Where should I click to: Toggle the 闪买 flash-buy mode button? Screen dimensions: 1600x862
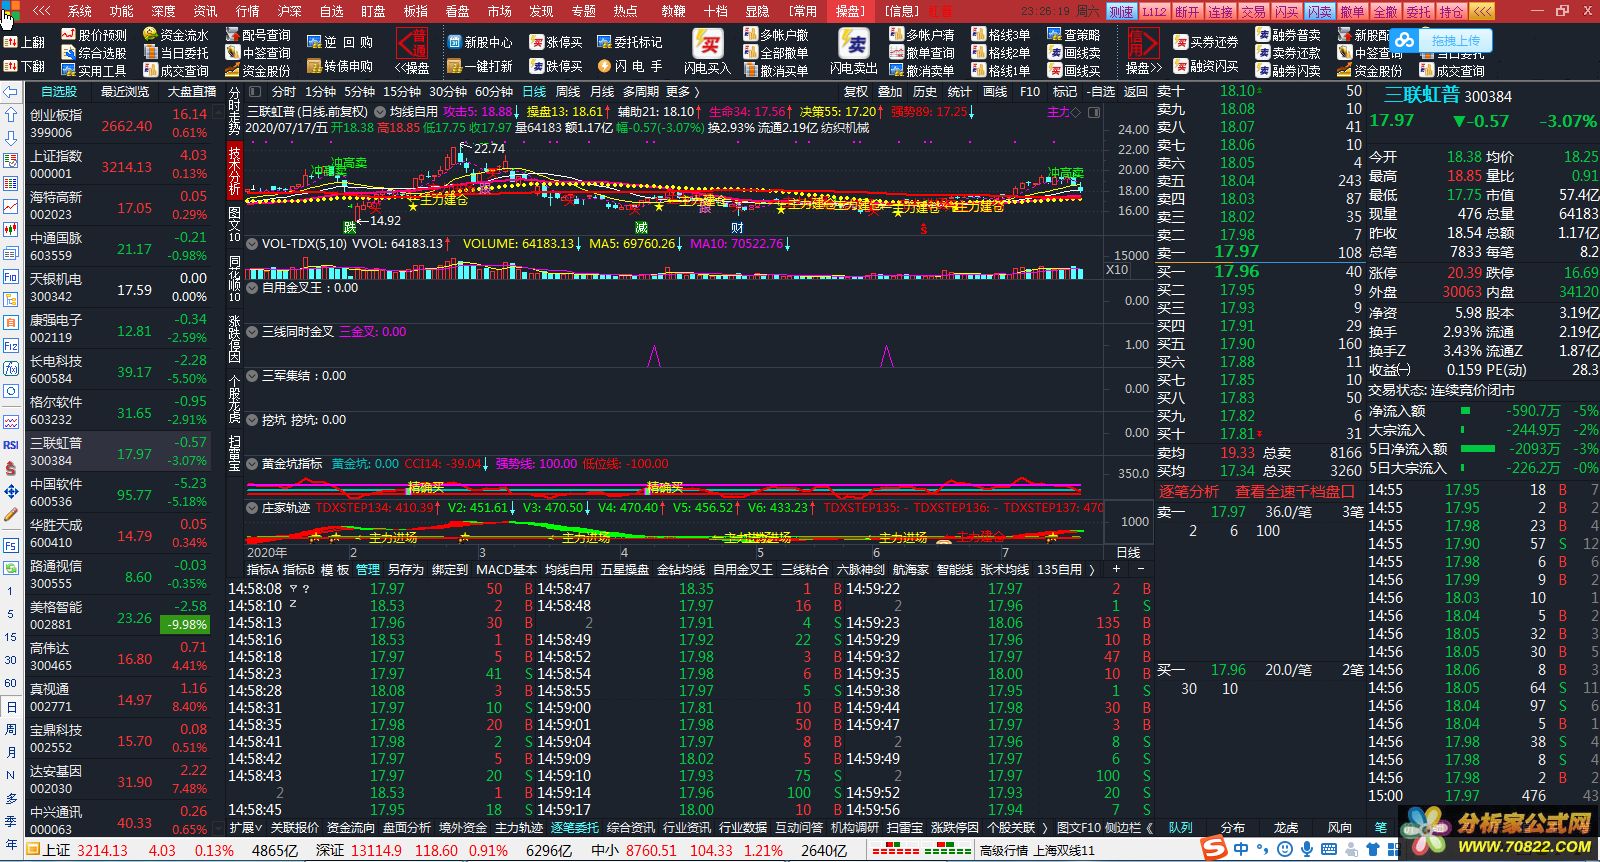click(x=1287, y=11)
